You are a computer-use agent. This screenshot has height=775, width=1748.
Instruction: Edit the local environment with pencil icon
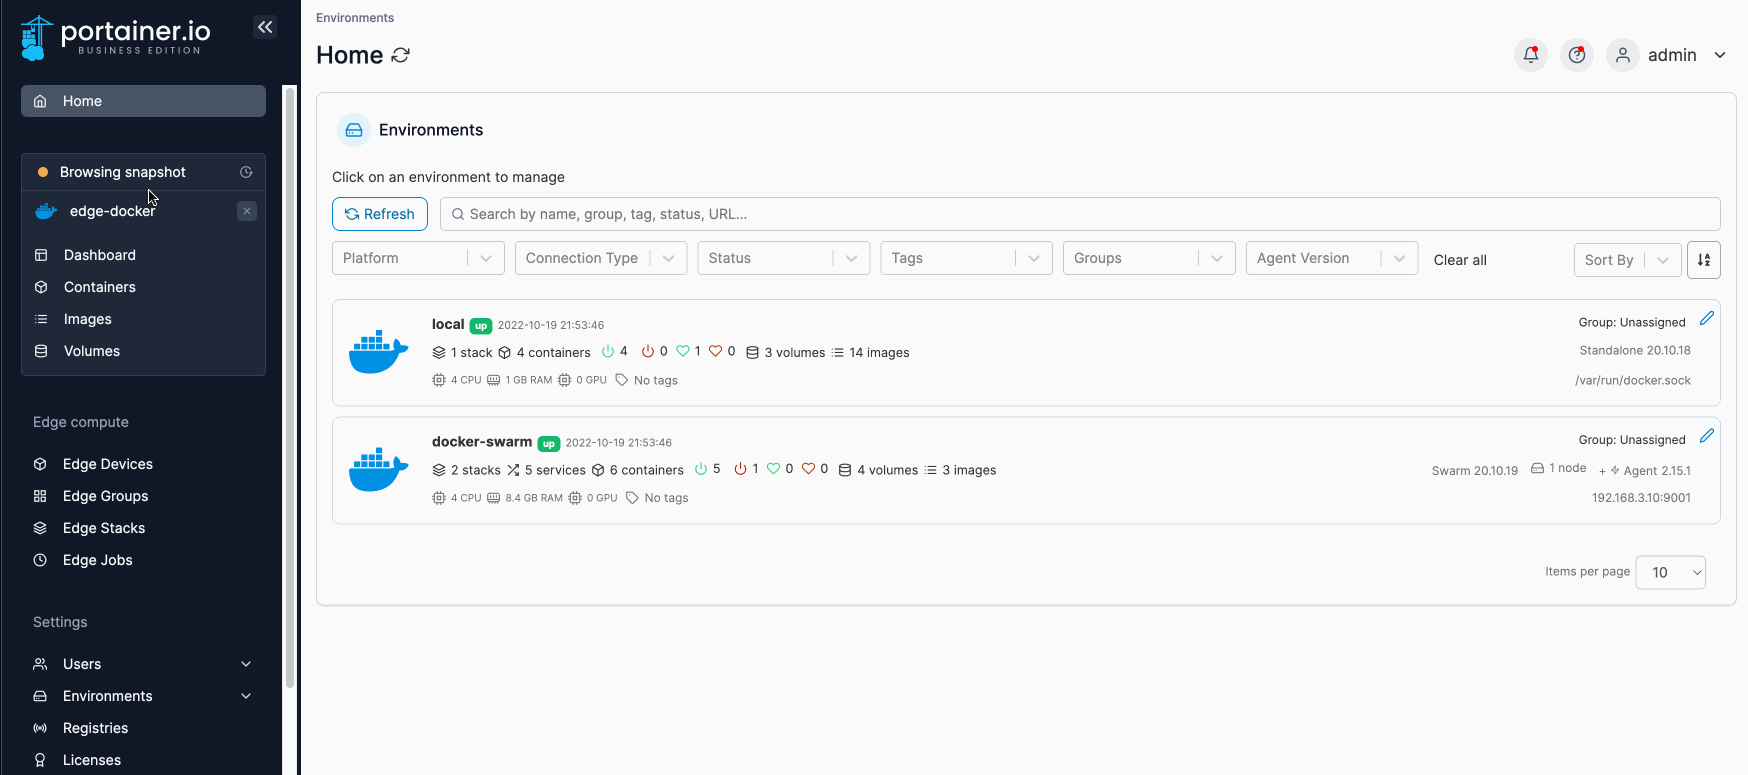[x=1706, y=319]
